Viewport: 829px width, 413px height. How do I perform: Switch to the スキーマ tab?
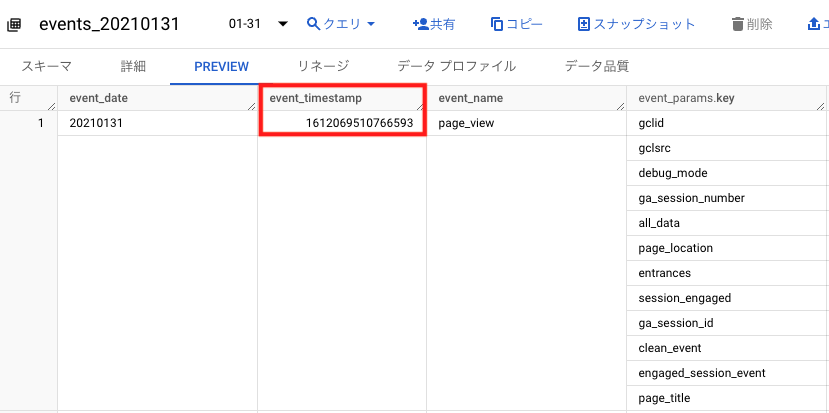(x=47, y=66)
